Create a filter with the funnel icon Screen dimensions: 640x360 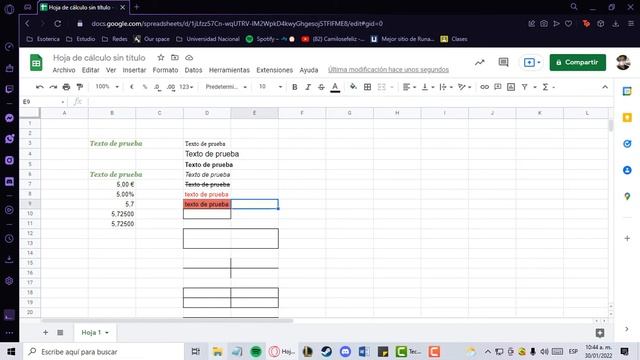click(x=524, y=87)
